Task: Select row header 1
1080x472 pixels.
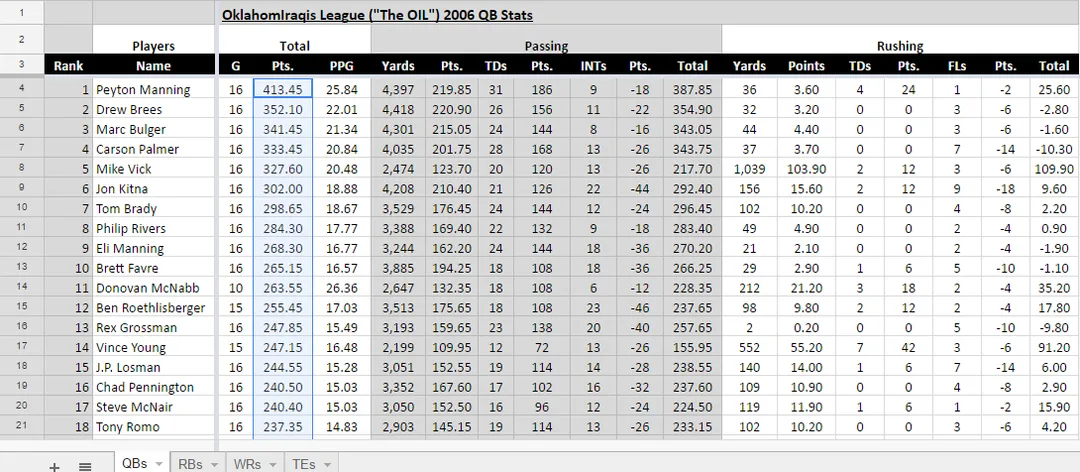Action: (x=22, y=13)
